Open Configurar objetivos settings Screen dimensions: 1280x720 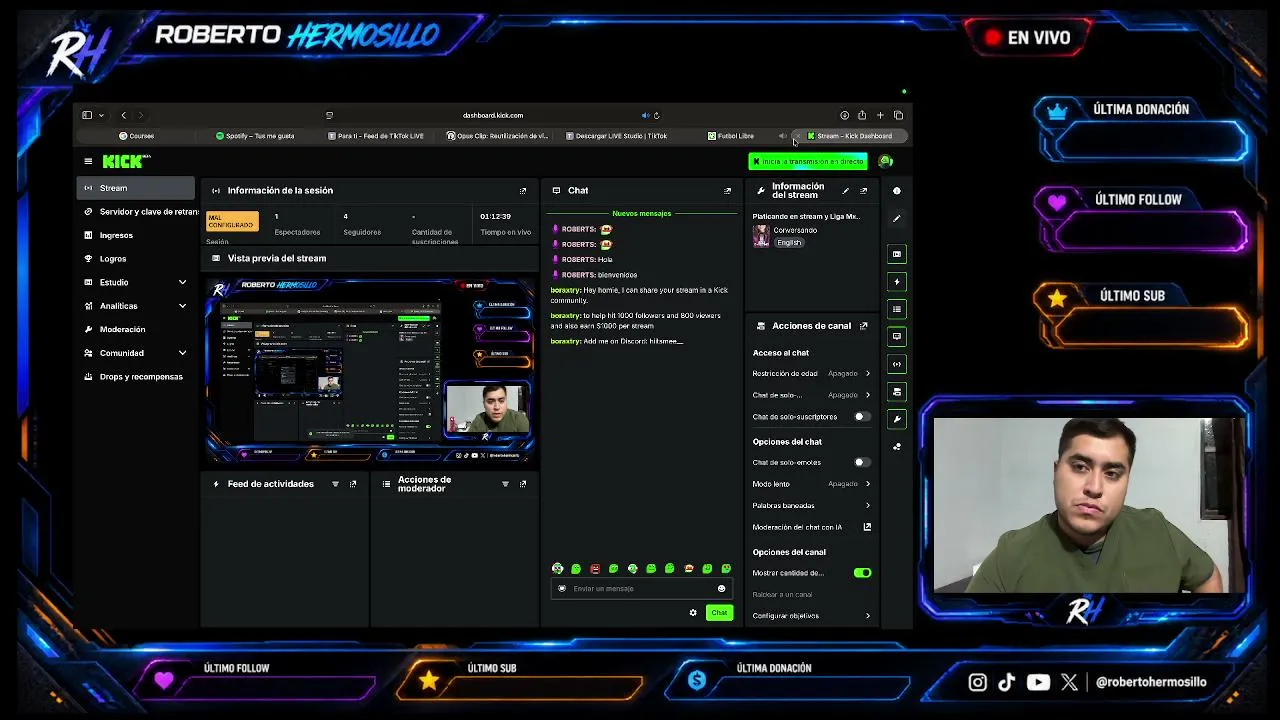tap(811, 616)
